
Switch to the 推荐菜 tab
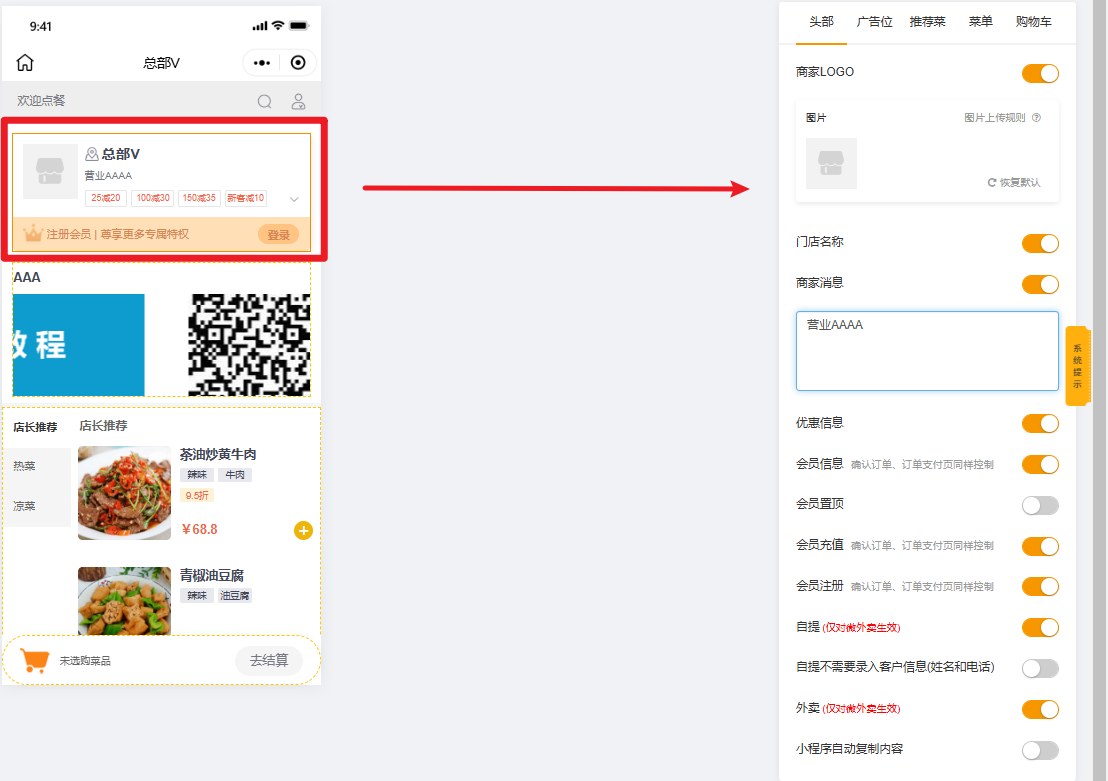click(x=927, y=22)
